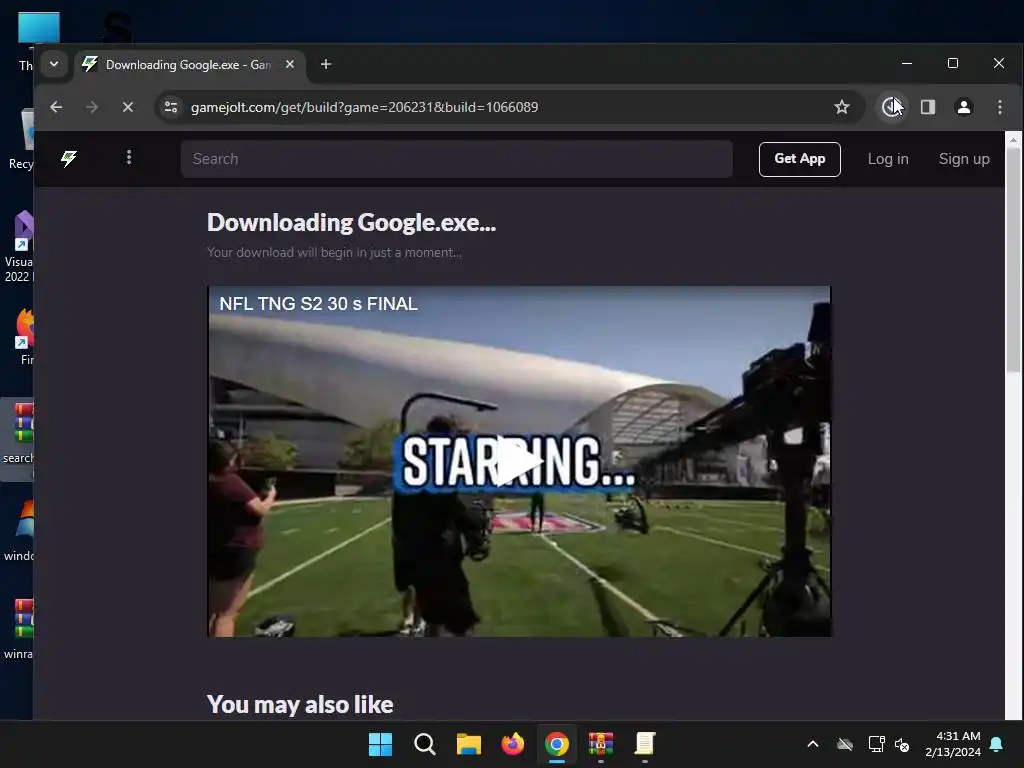Viewport: 1024px width, 768px height.
Task: Open the Notepad taskbar icon
Action: click(645, 744)
